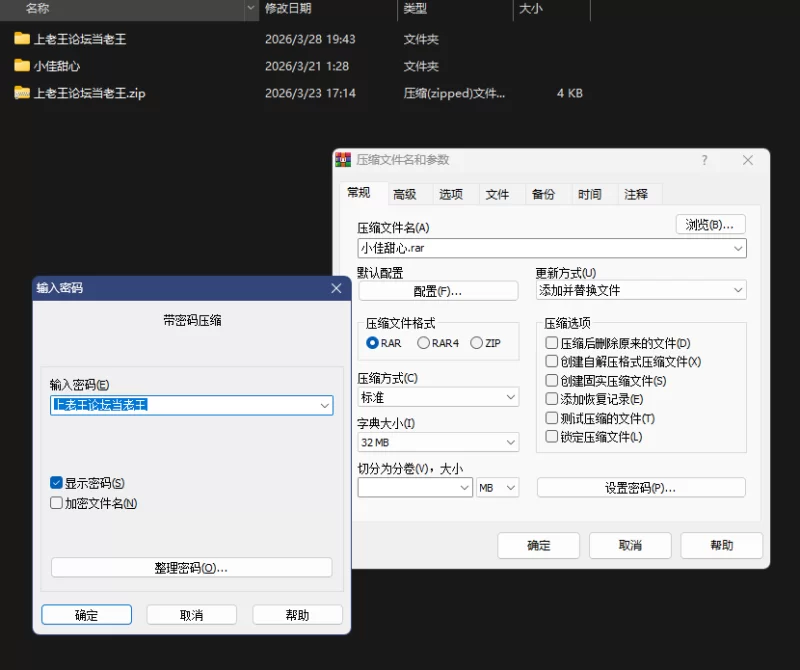Click the 小佳甜心 folder icon
Screen dimensions: 800x670
(x=22, y=66)
